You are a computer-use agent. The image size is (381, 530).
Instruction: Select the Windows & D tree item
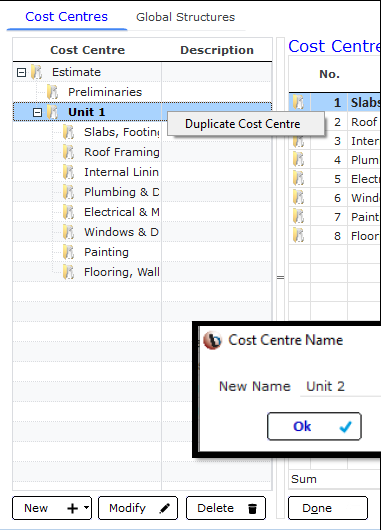[x=121, y=232]
